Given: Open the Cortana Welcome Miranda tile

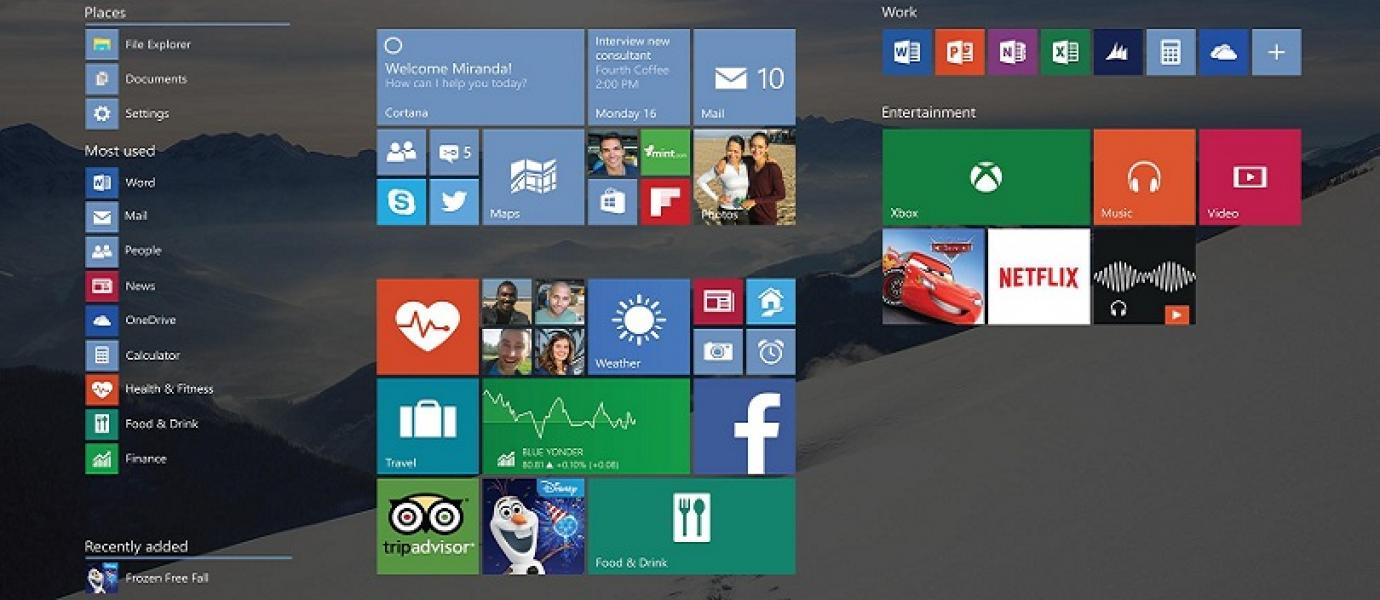Looking at the screenshot, I should [480, 77].
